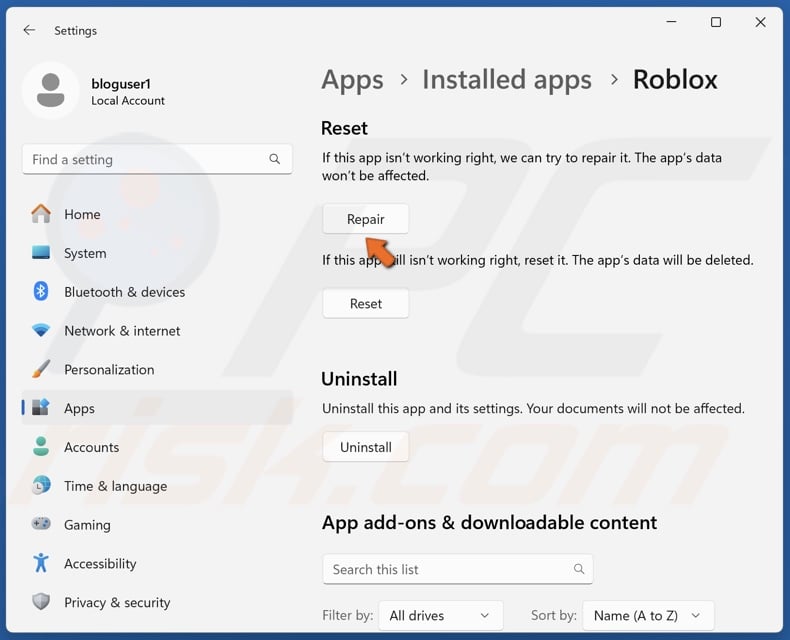
Task: Click the Reset button
Action: click(365, 304)
